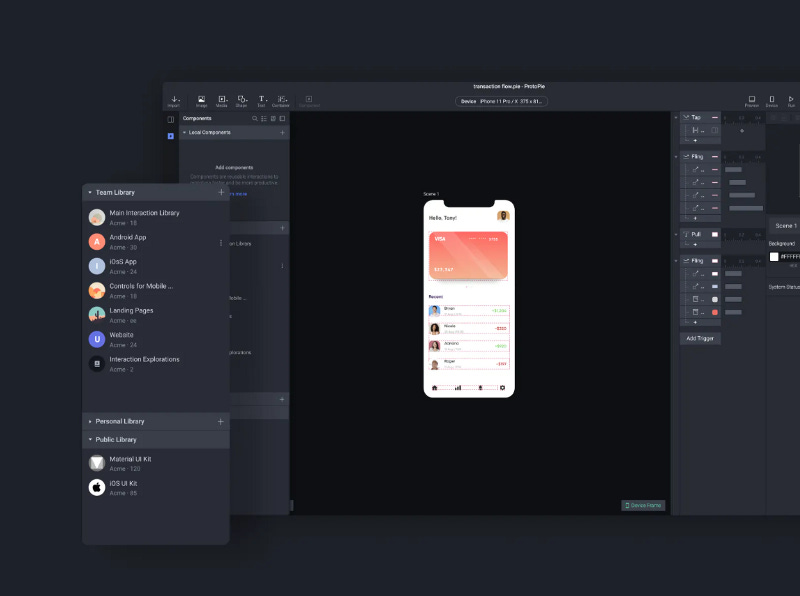Viewport: 800px width, 596px height.
Task: Add a library to Team Library
Action: tap(221, 192)
